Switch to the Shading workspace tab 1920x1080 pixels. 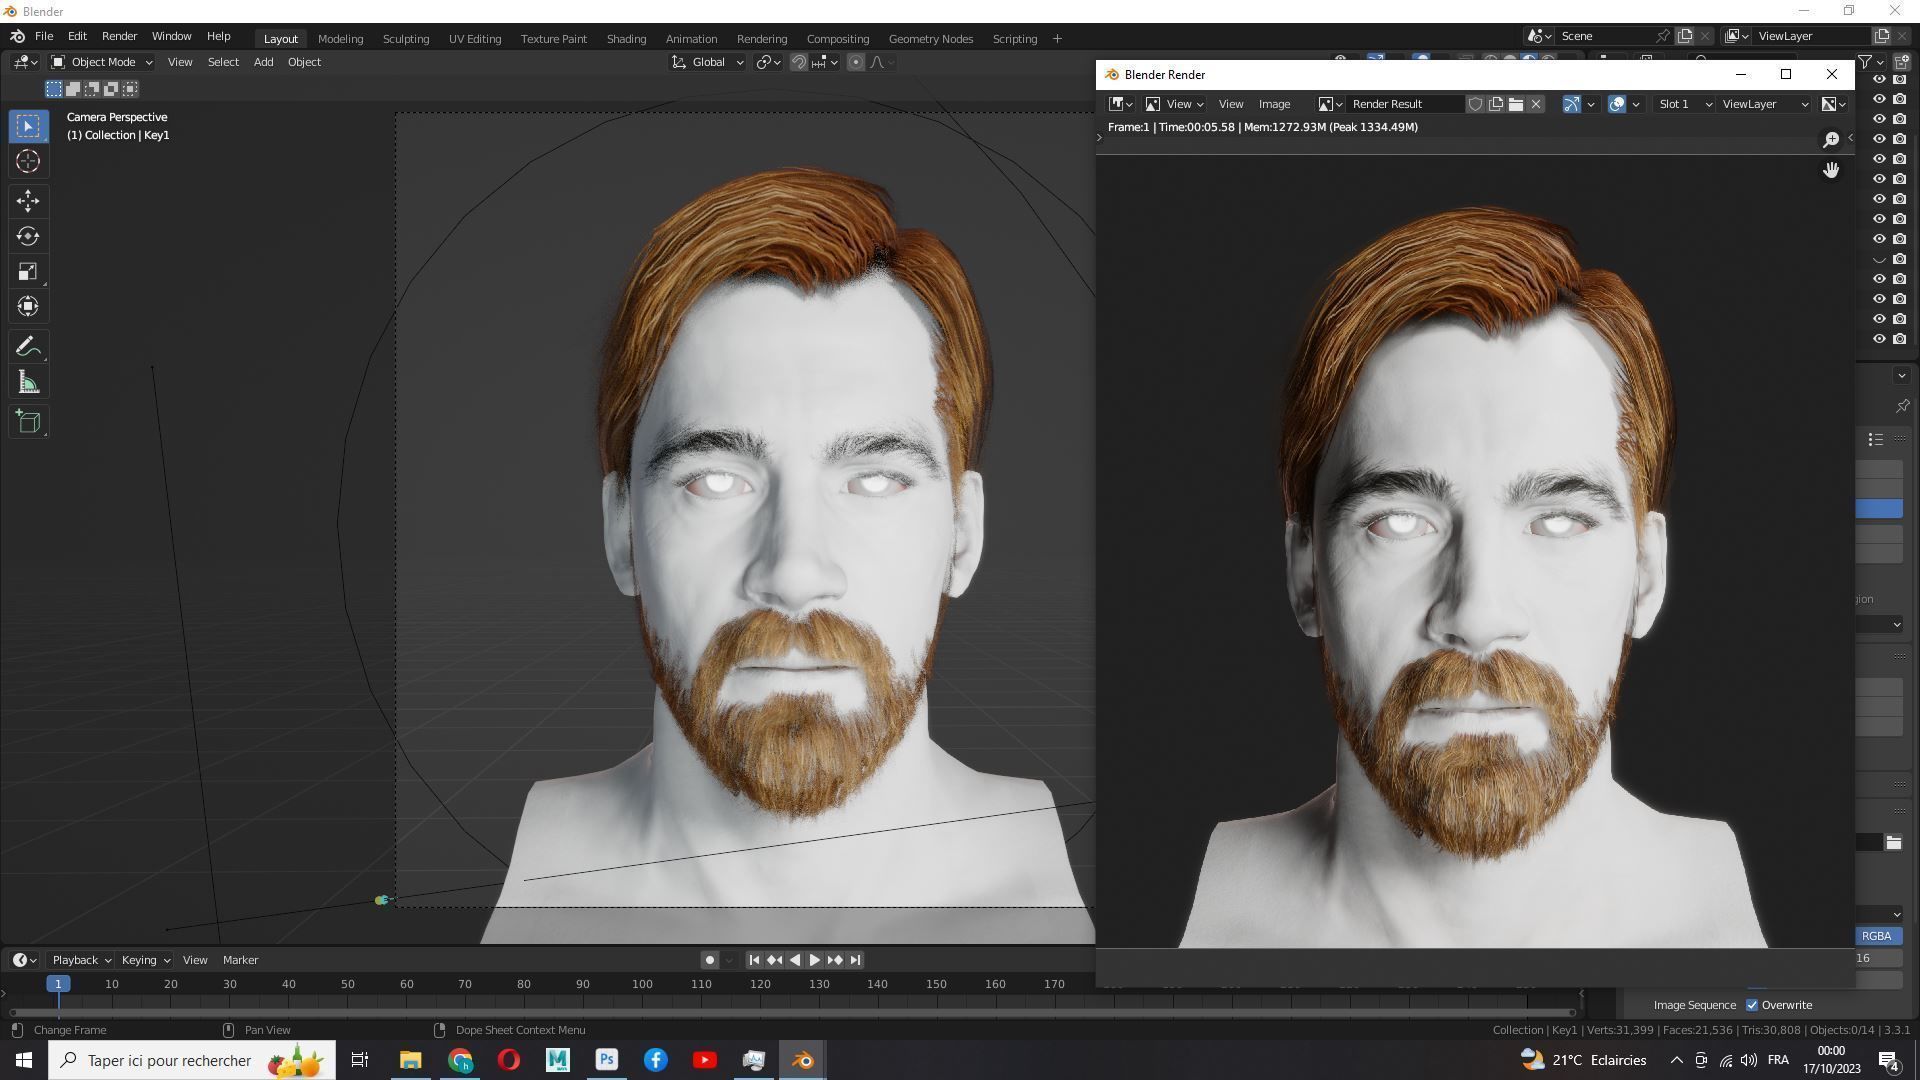[626, 39]
